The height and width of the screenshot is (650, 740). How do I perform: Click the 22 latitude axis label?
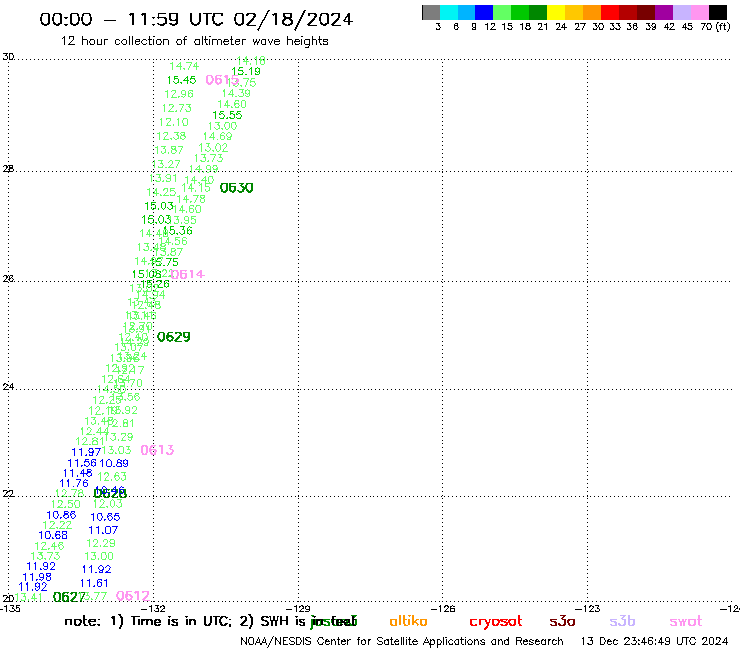coord(8,494)
